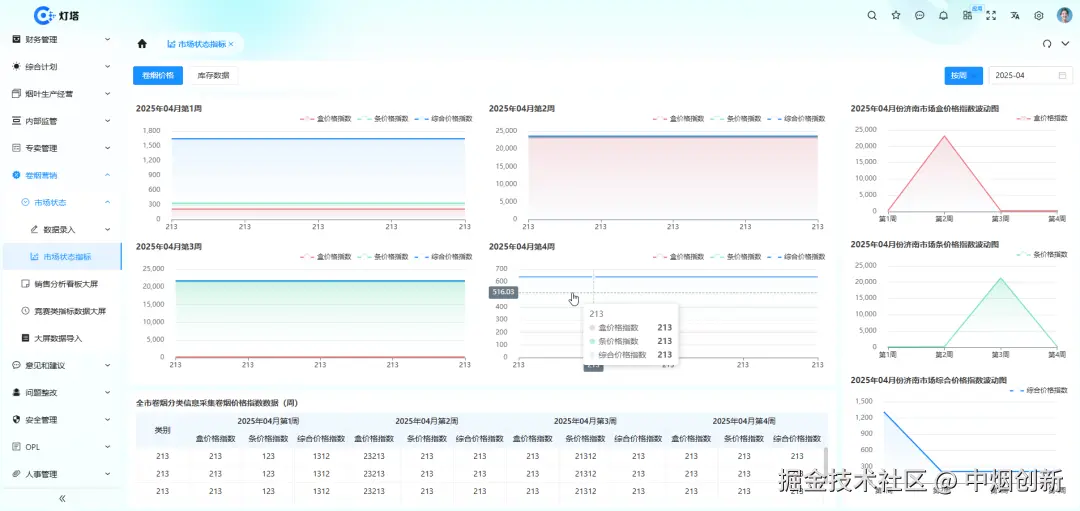
Task: Click the 2025-04 date picker field
Action: (1030, 76)
